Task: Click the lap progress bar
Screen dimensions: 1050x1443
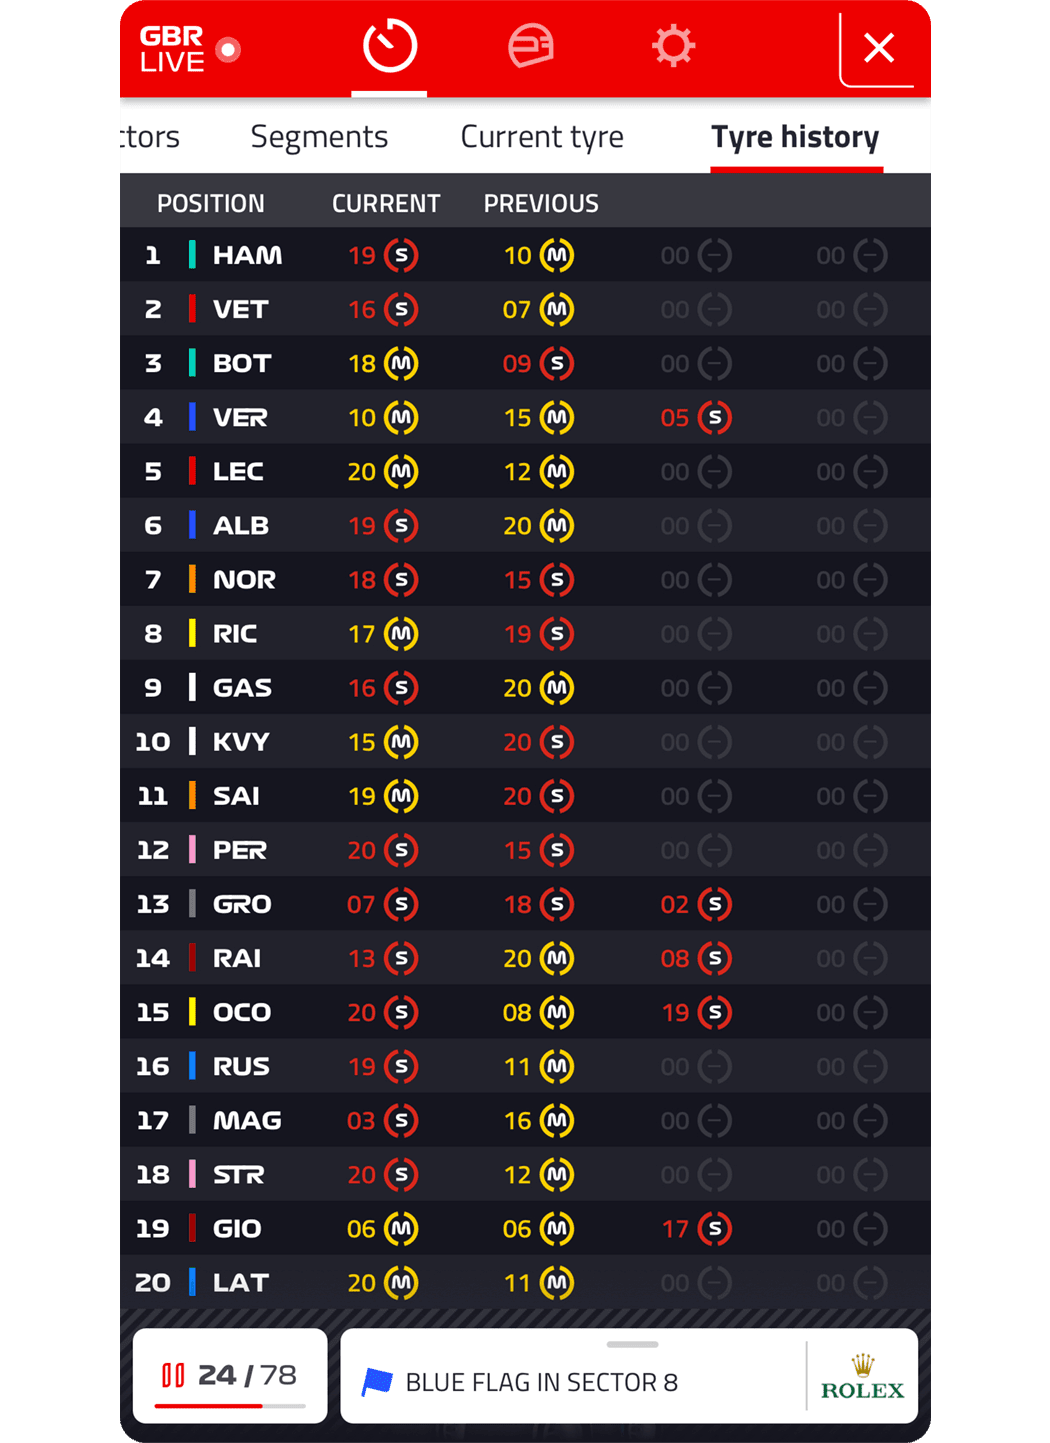Action: click(x=230, y=1406)
